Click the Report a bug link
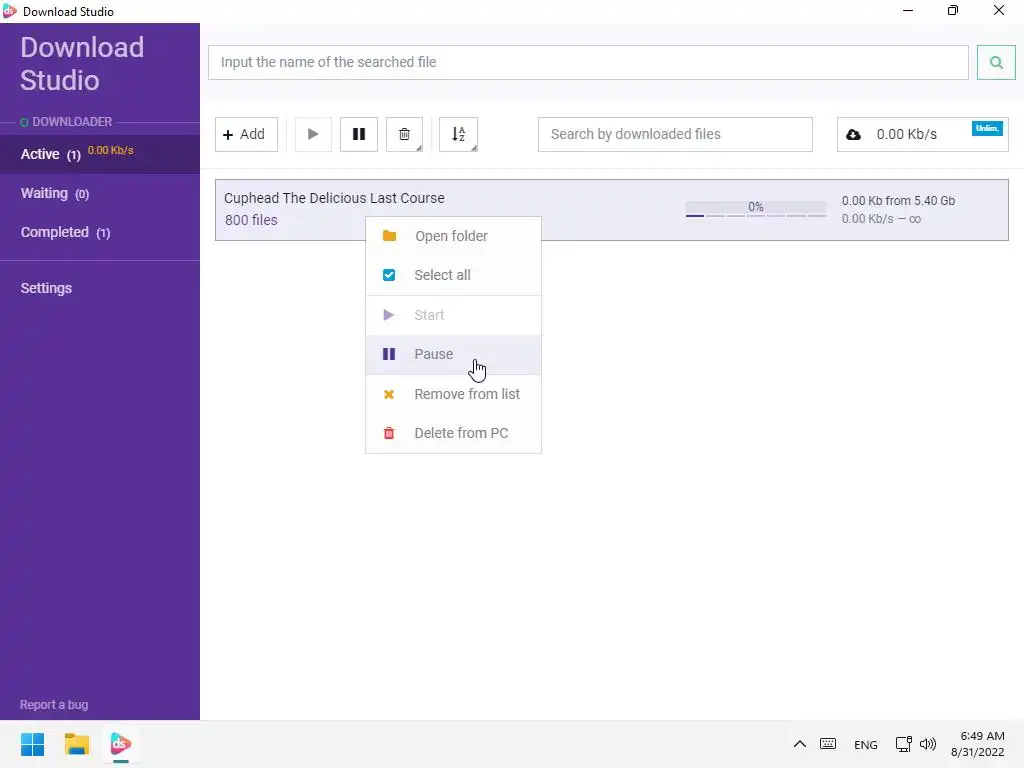Image resolution: width=1024 pixels, height=768 pixels. pyautogui.click(x=54, y=705)
